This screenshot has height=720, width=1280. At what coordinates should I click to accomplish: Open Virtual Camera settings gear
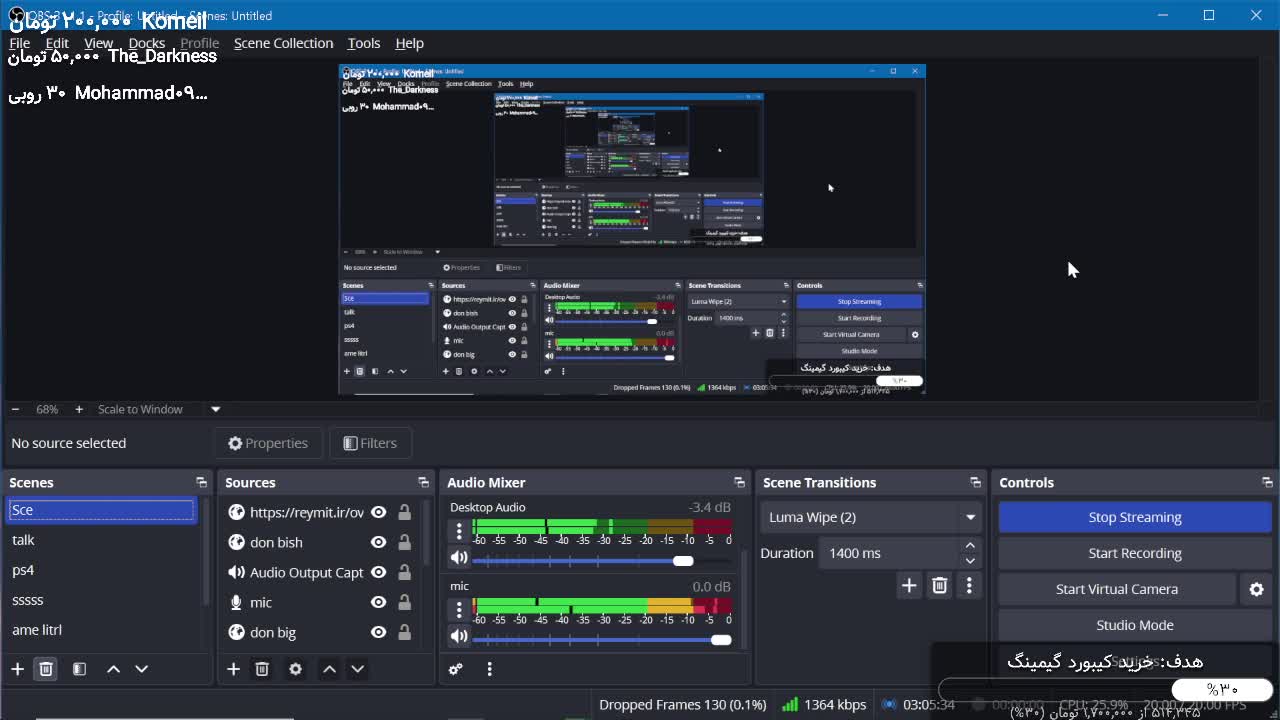point(1256,589)
